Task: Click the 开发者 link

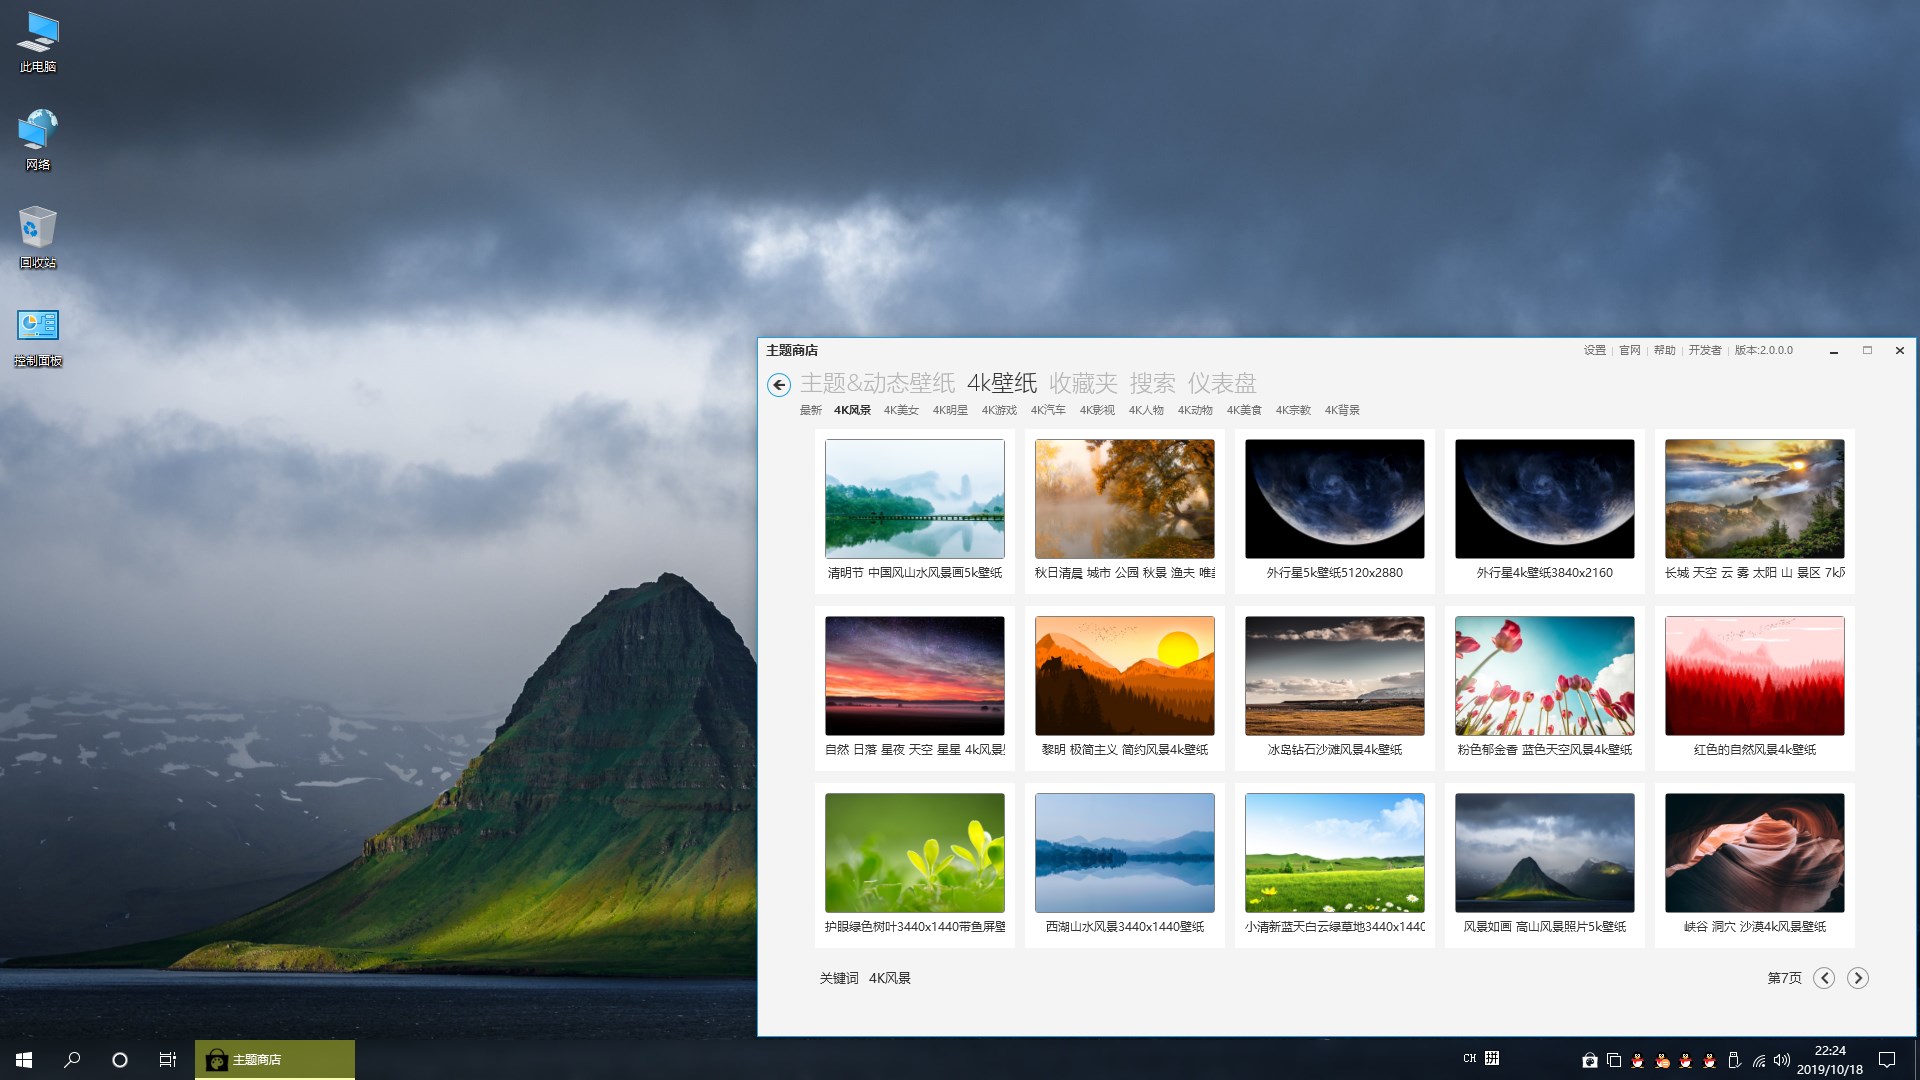Action: click(x=1705, y=350)
